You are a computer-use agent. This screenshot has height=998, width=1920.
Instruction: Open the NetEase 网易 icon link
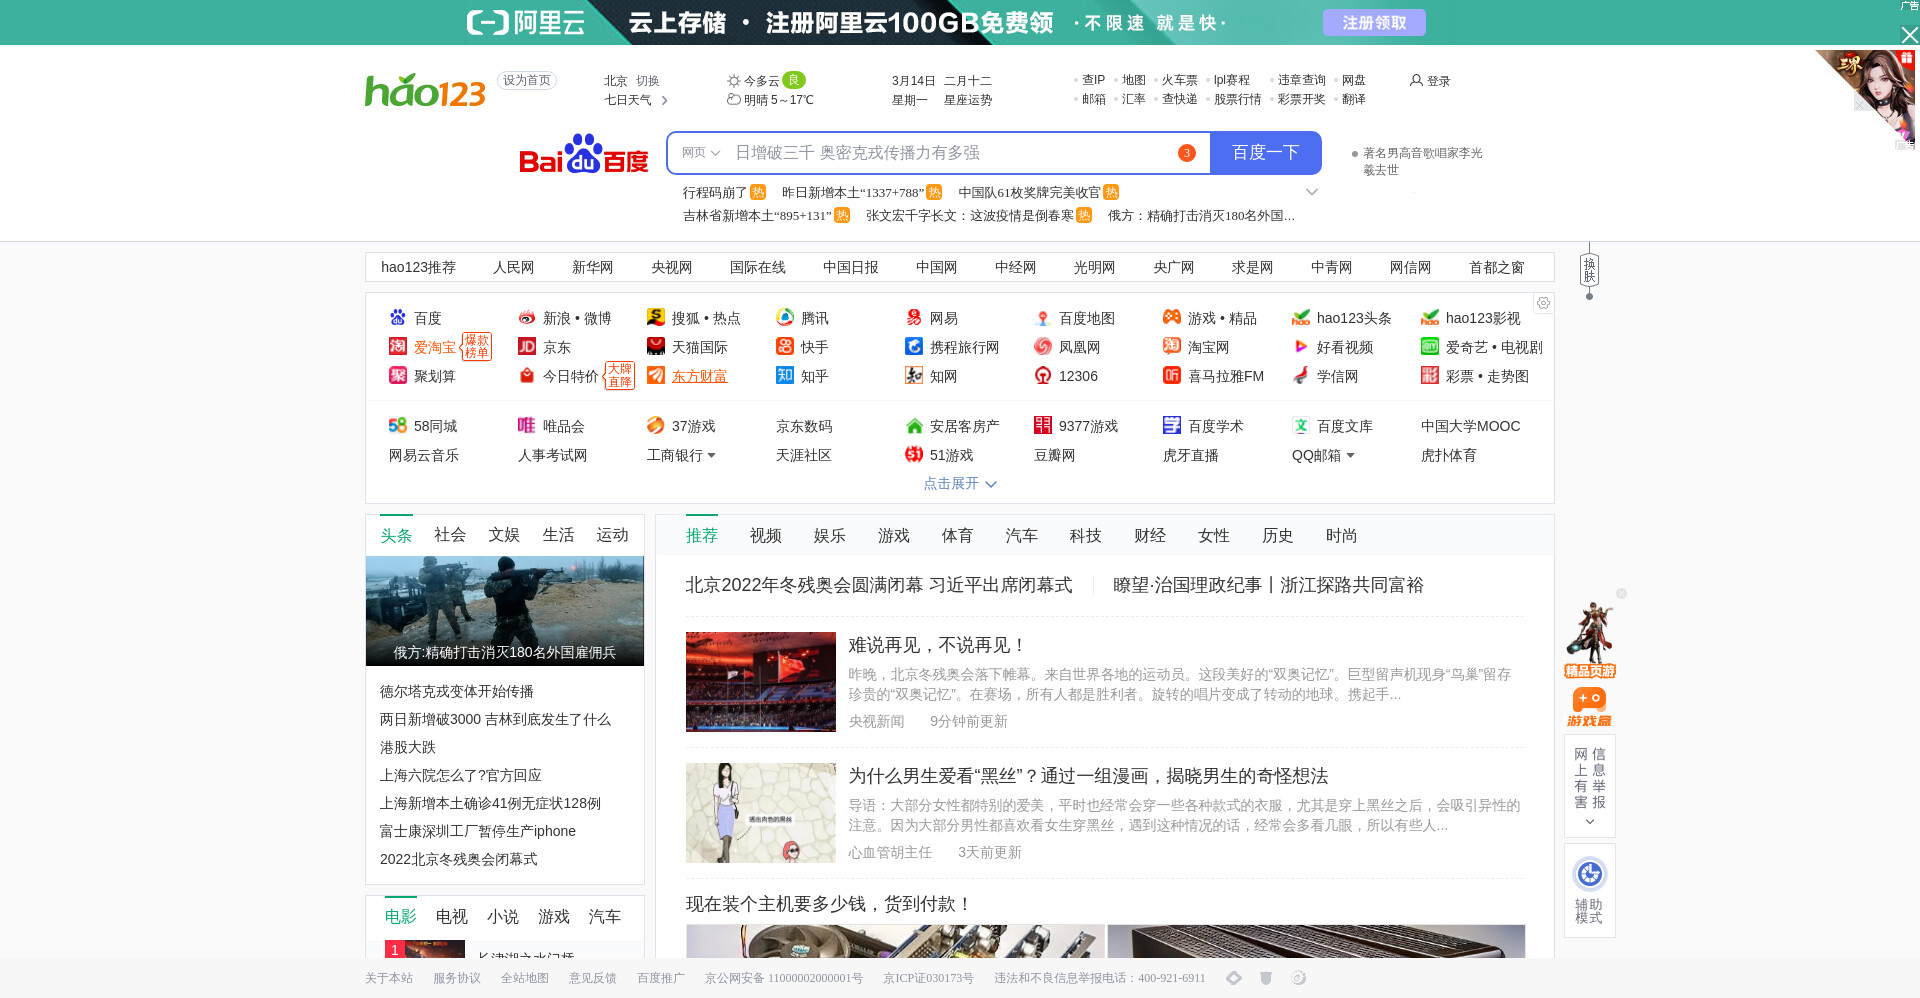click(x=914, y=318)
